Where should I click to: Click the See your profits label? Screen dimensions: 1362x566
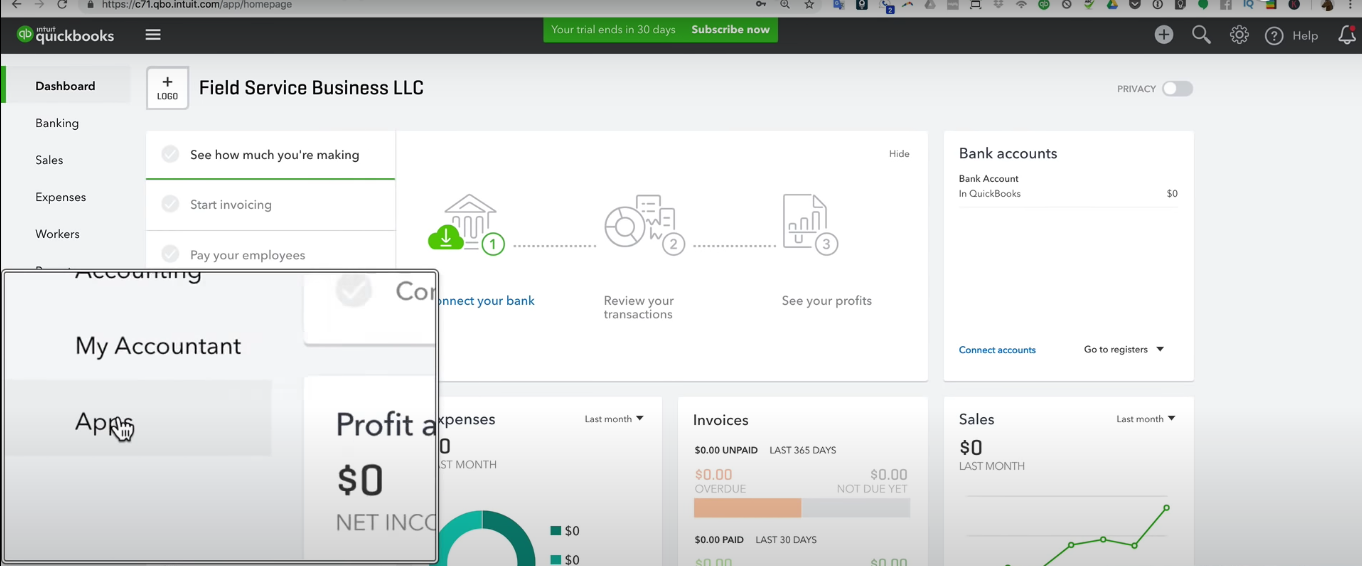[x=826, y=301]
